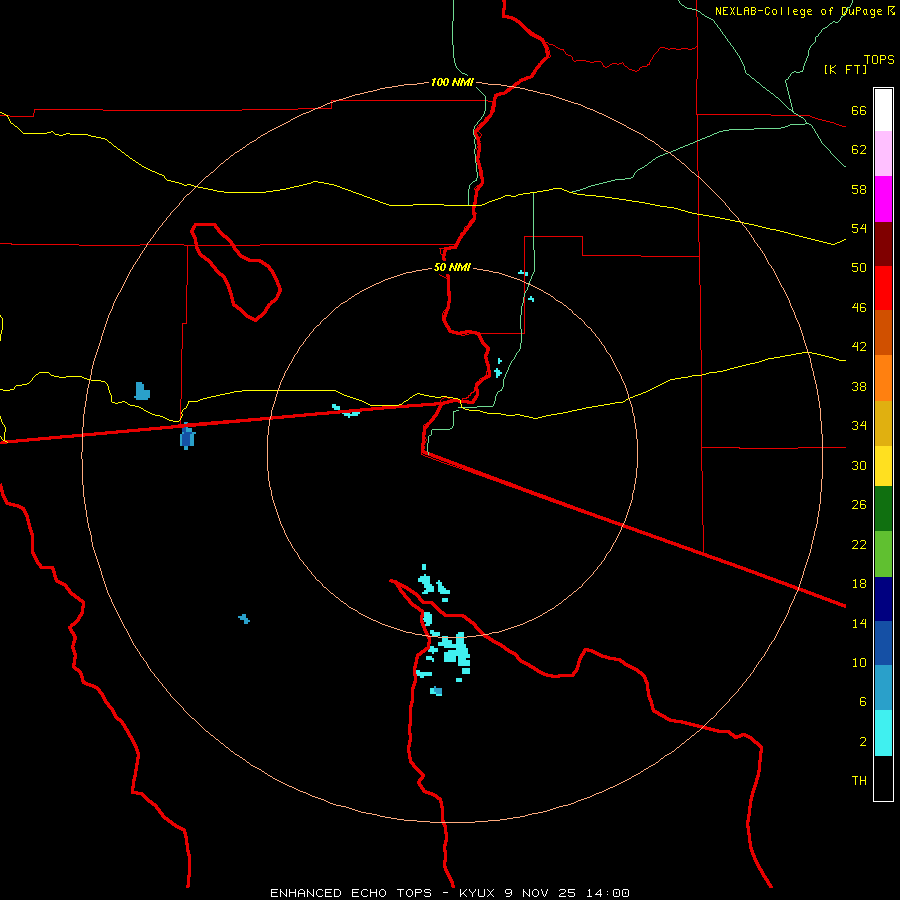Click the 100 NMI range ring label
Screen dimensions: 900x900
point(452,82)
